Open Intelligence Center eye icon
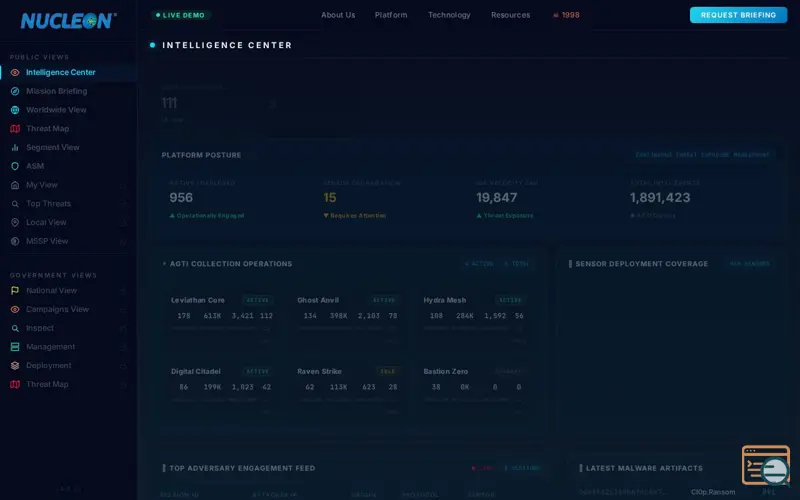The image size is (800, 500). point(15,72)
